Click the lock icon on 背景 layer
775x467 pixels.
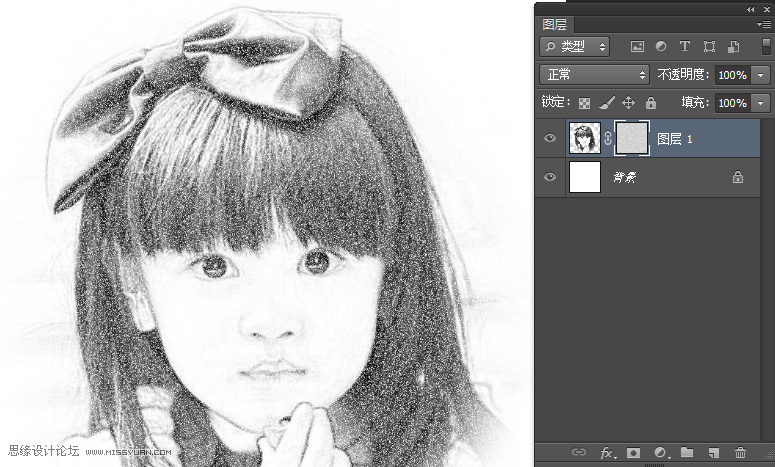click(738, 177)
